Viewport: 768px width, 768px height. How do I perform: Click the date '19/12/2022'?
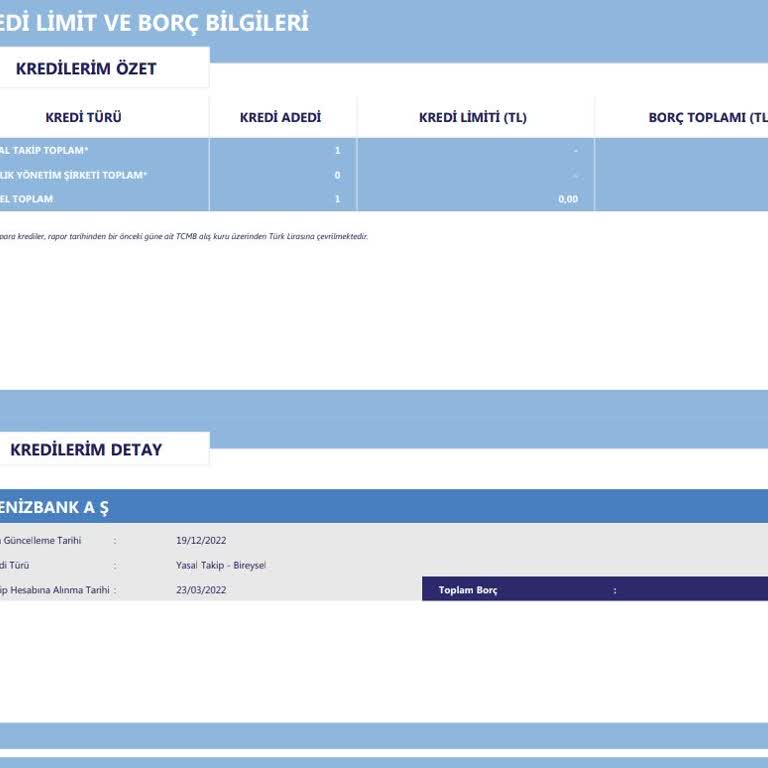(201, 540)
